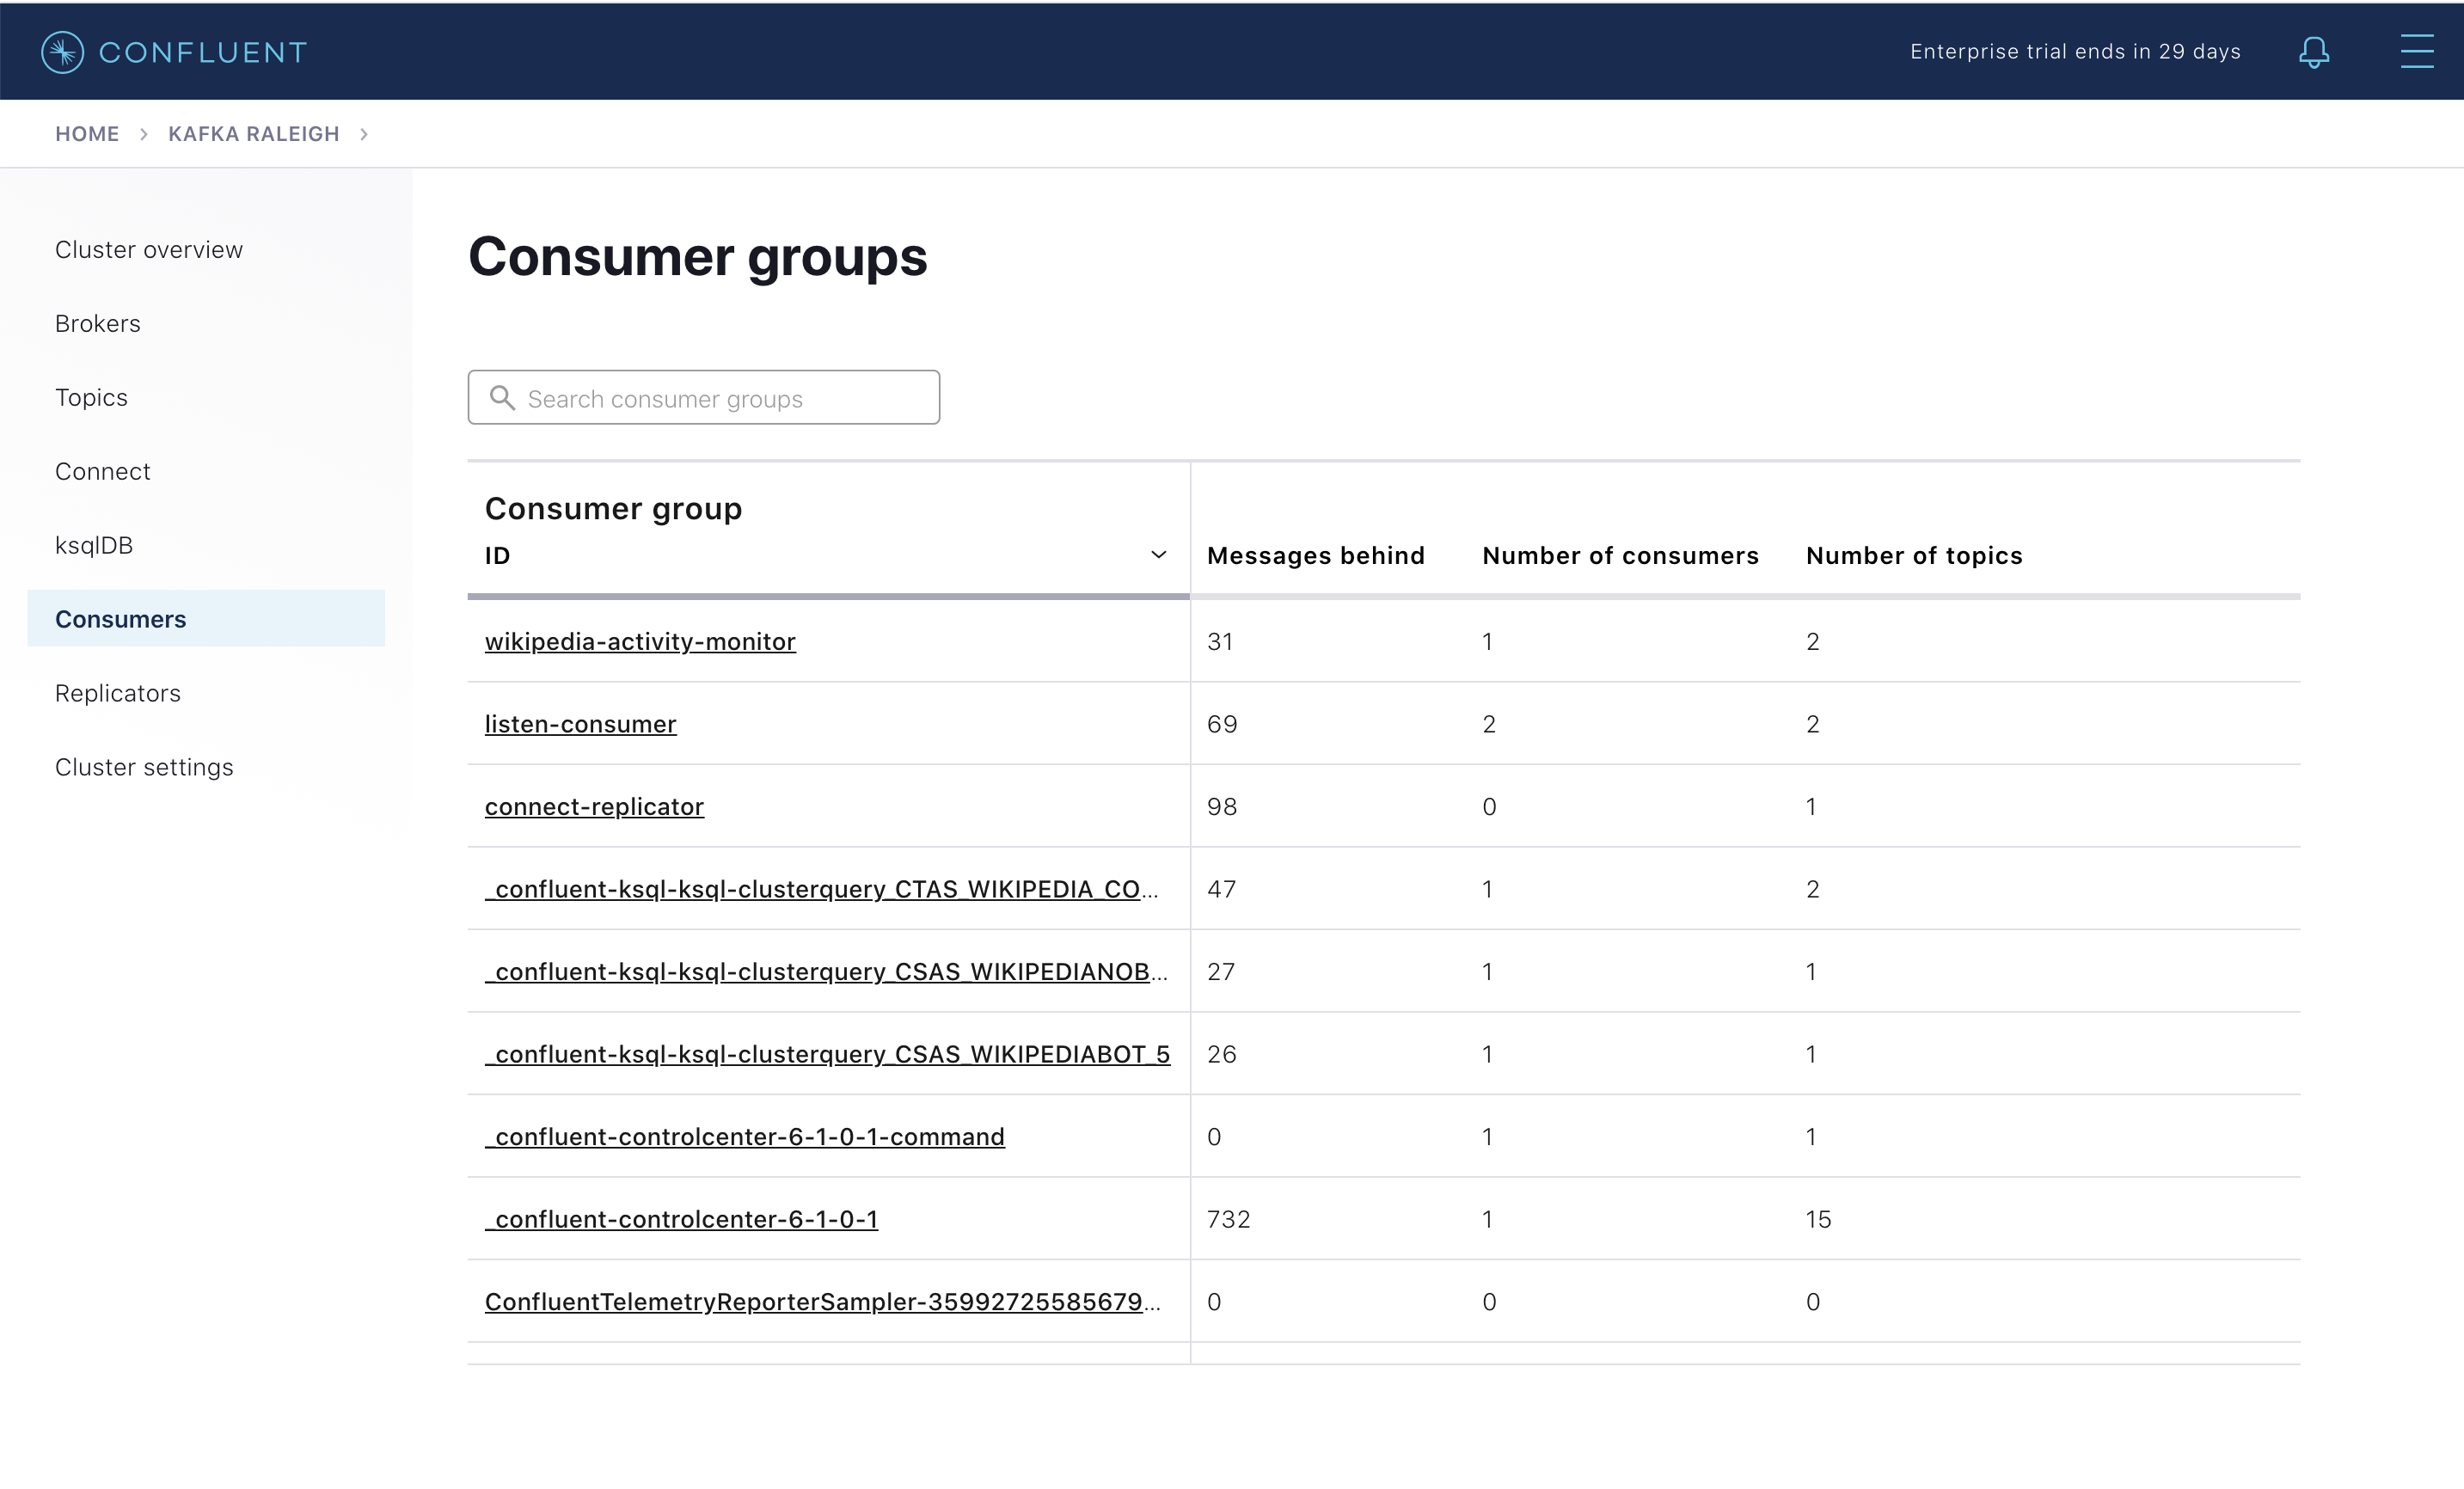Image resolution: width=2464 pixels, height=1489 pixels.
Task: Open the hamburger menu
Action: [x=2417, y=51]
